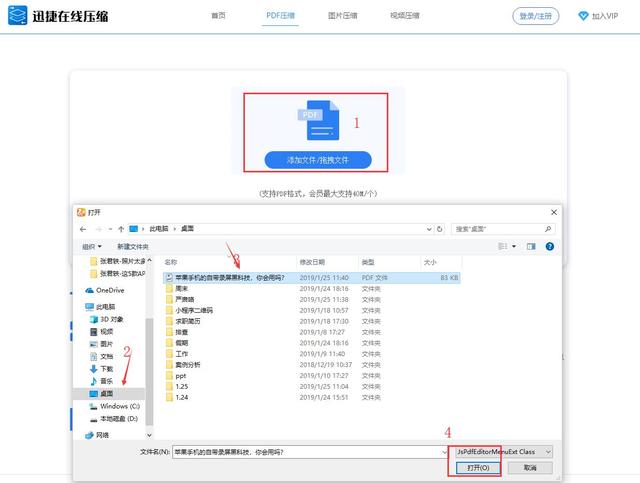This screenshot has width=640, height=483.
Task: Click the up-directory arrow in file dialog
Action: pyautogui.click(x=121, y=229)
